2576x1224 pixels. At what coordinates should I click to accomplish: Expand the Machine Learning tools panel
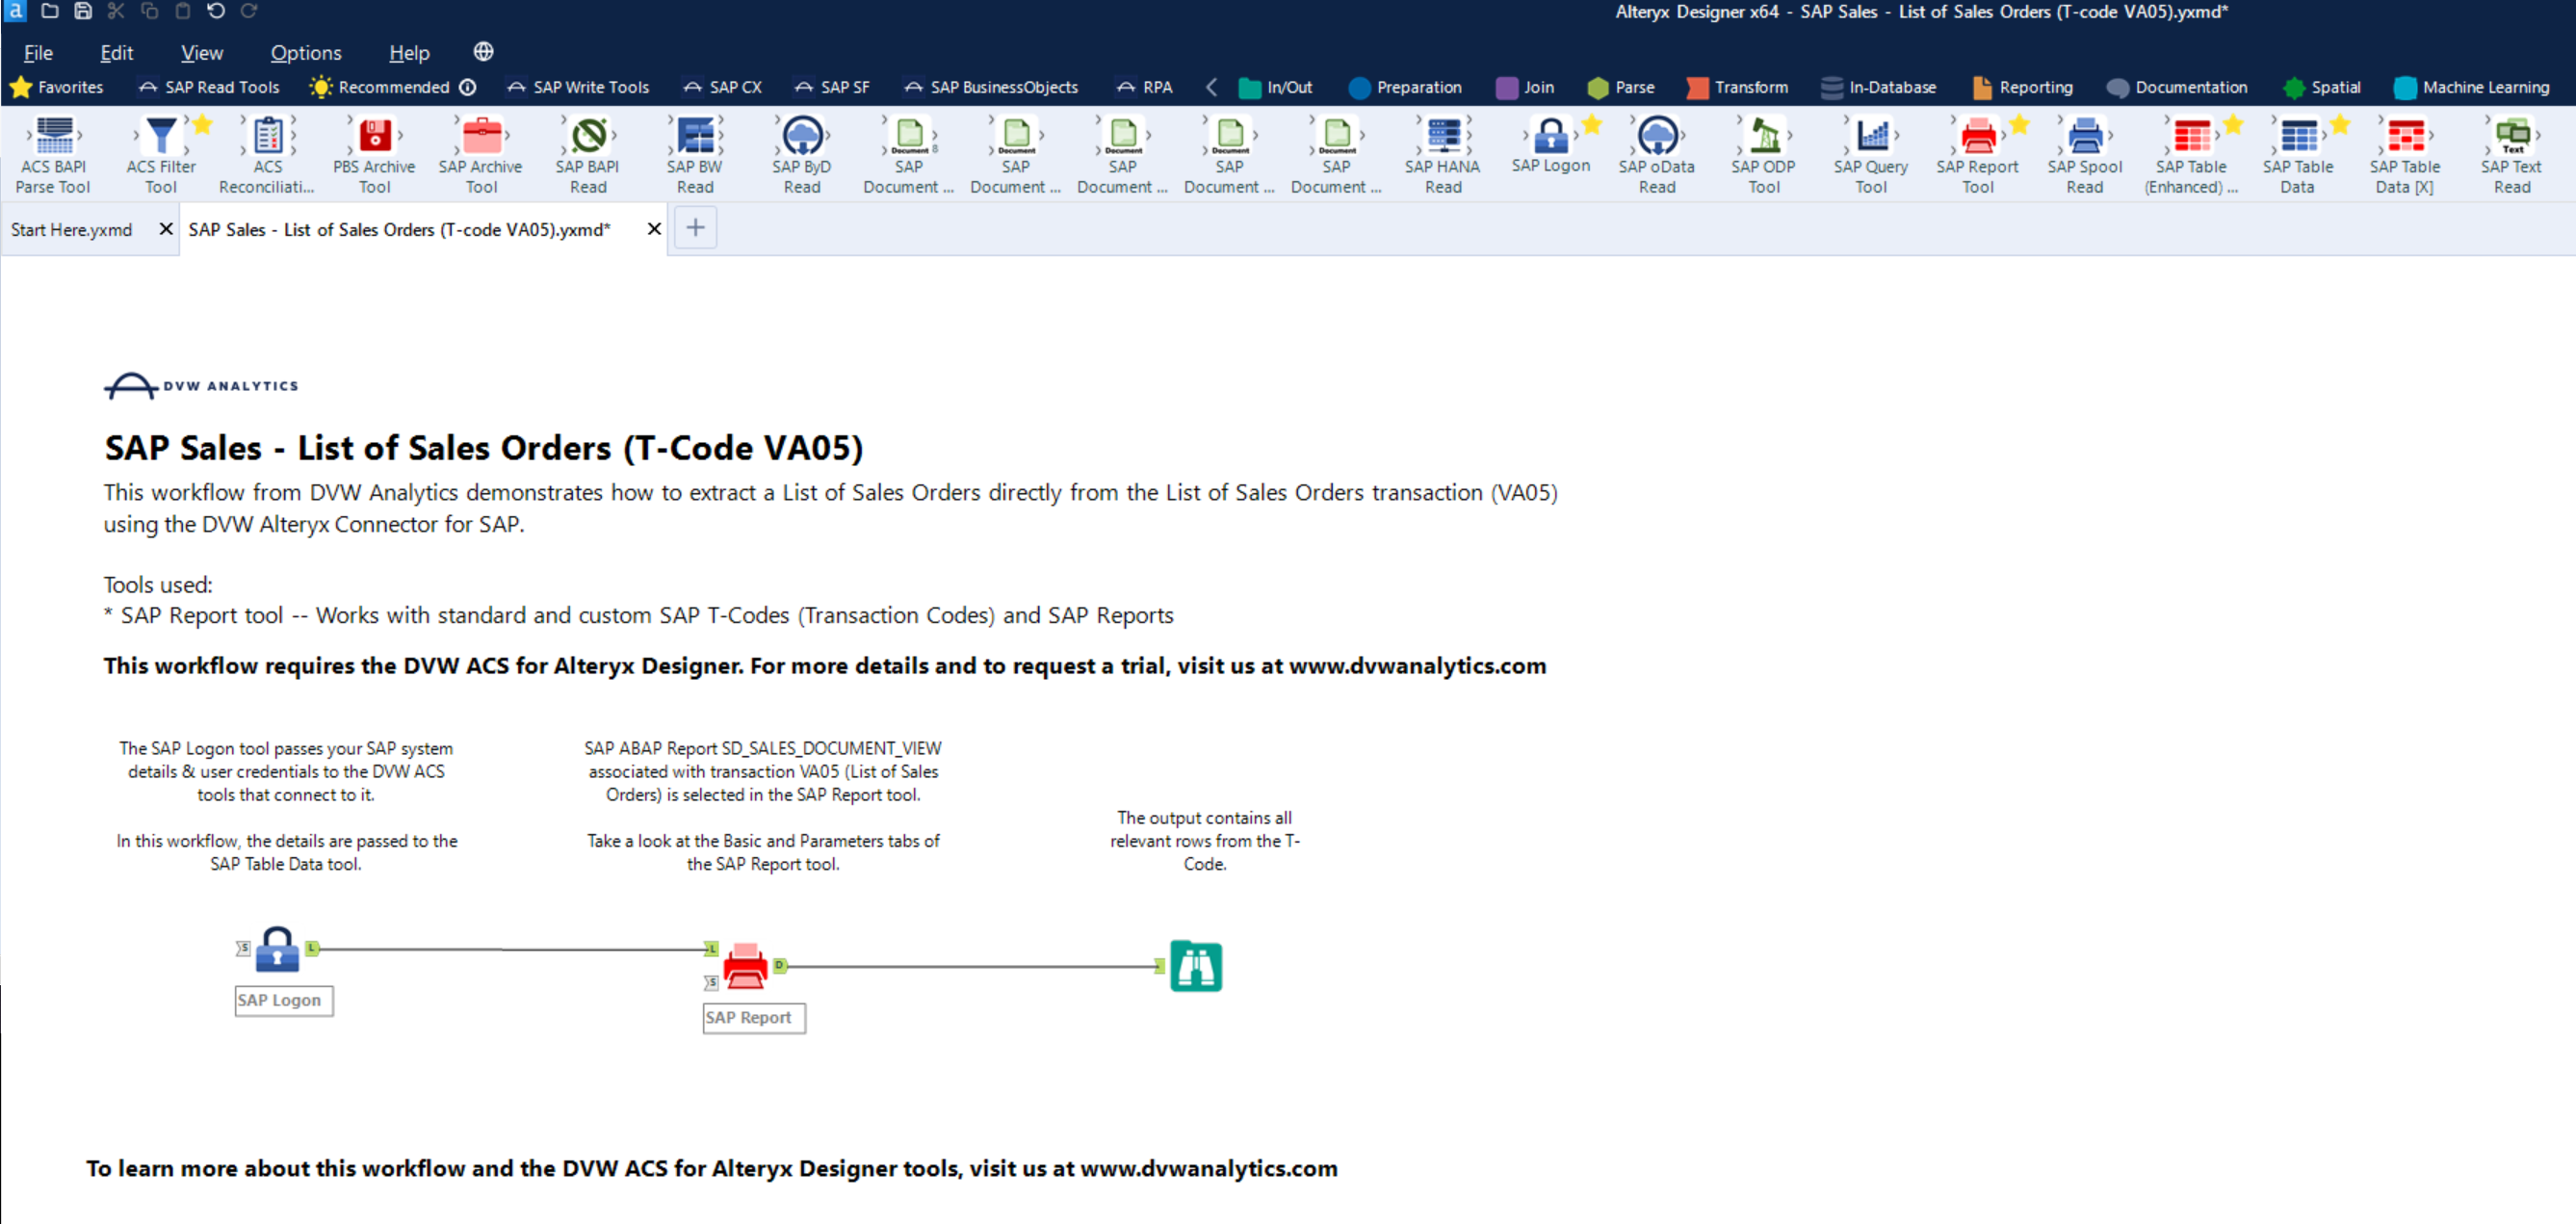[x=2483, y=86]
